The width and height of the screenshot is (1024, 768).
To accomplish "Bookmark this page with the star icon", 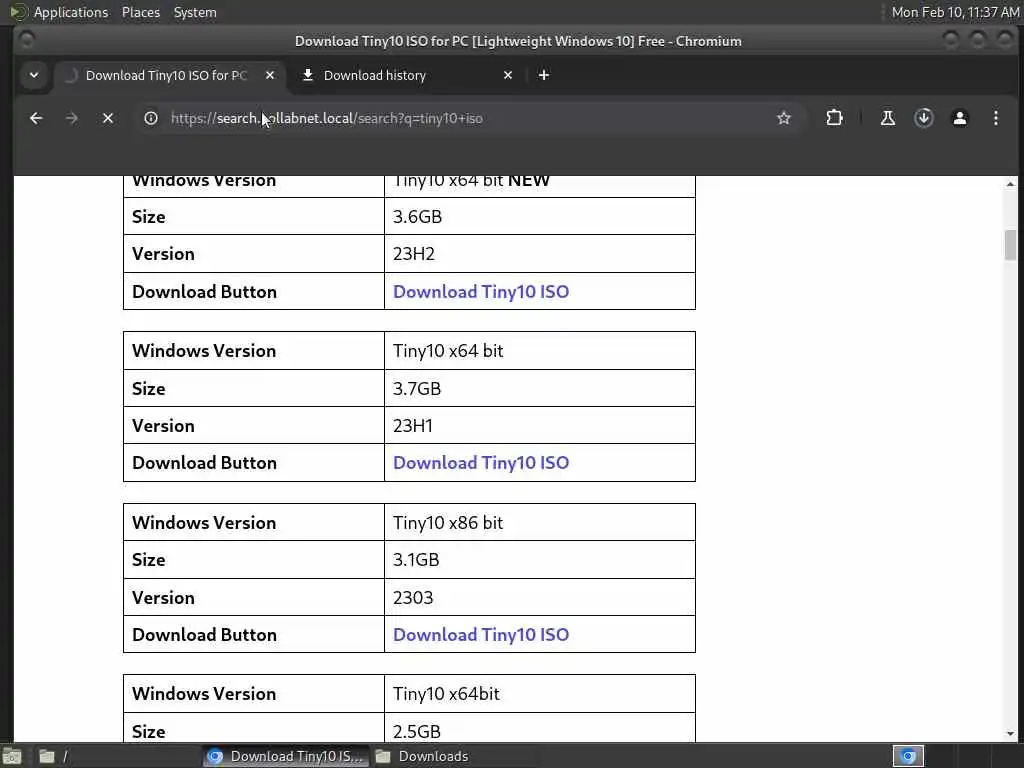I will 784,118.
